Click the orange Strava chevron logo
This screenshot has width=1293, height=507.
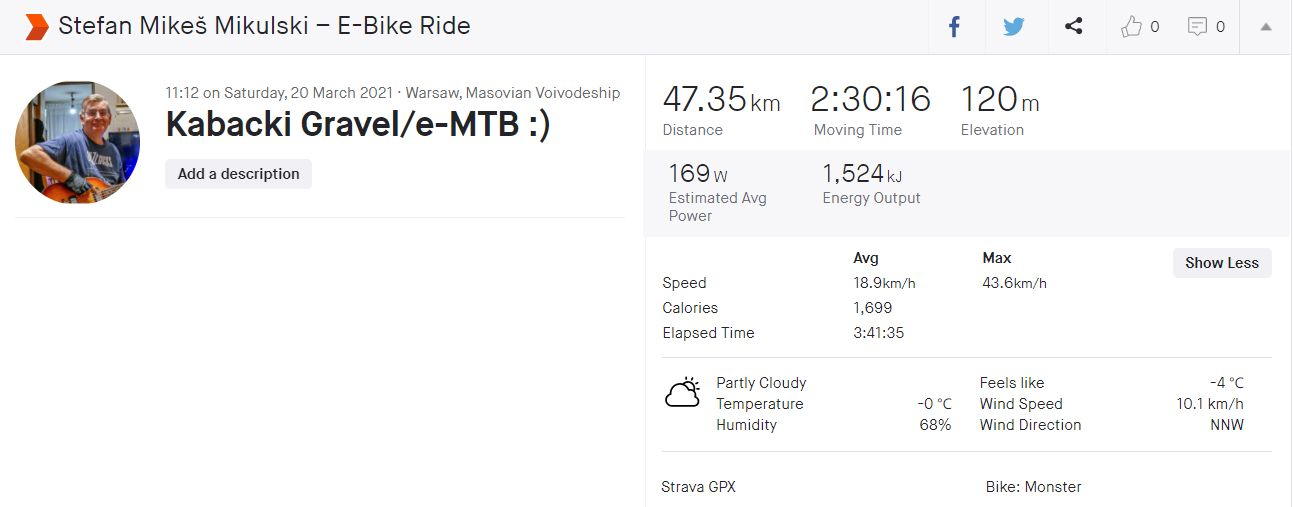point(36,27)
